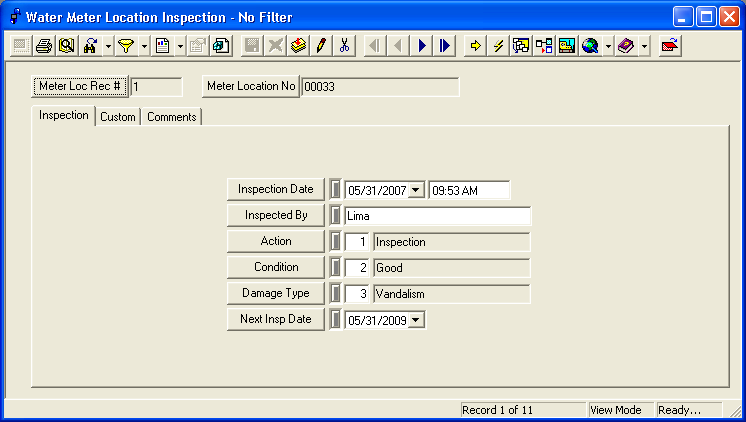Click the Next Insp Date label button
Viewport: 746px width, 422px height.
coord(275,319)
